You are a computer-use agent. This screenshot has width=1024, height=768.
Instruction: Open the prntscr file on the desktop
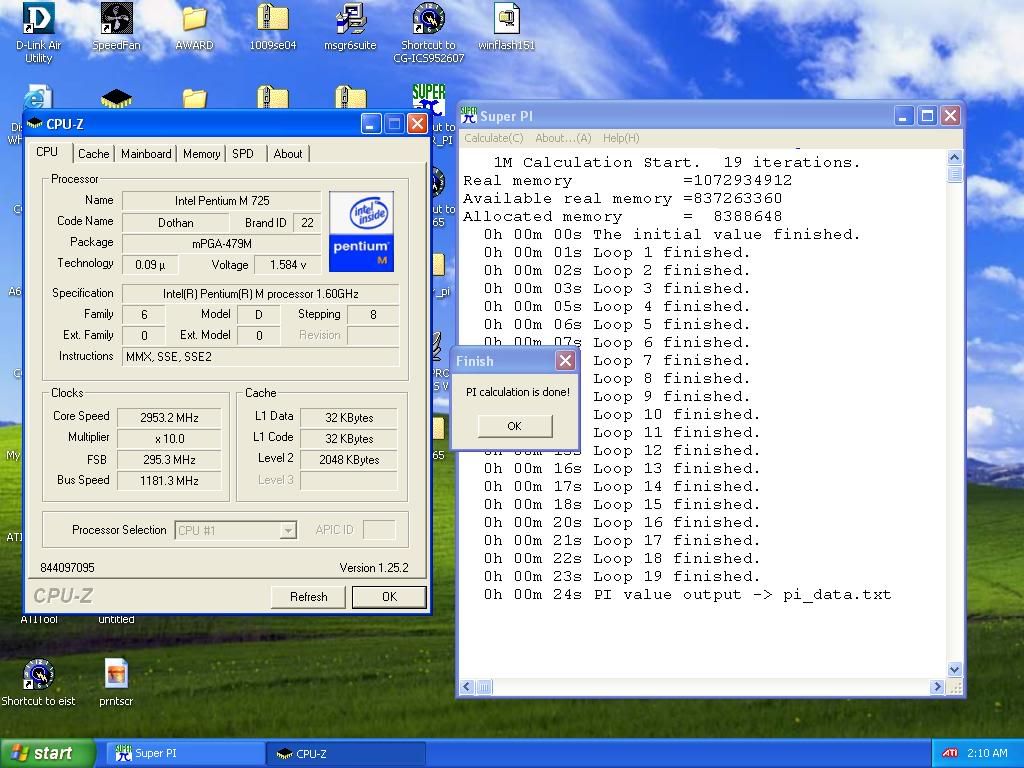116,682
